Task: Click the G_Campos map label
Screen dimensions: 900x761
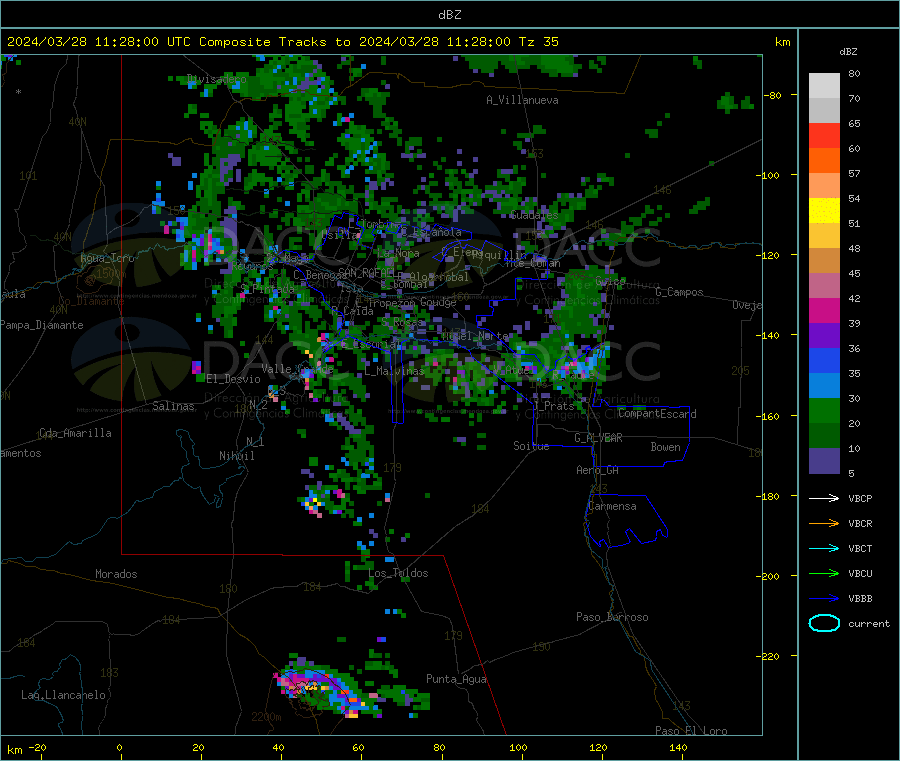Action: (680, 292)
